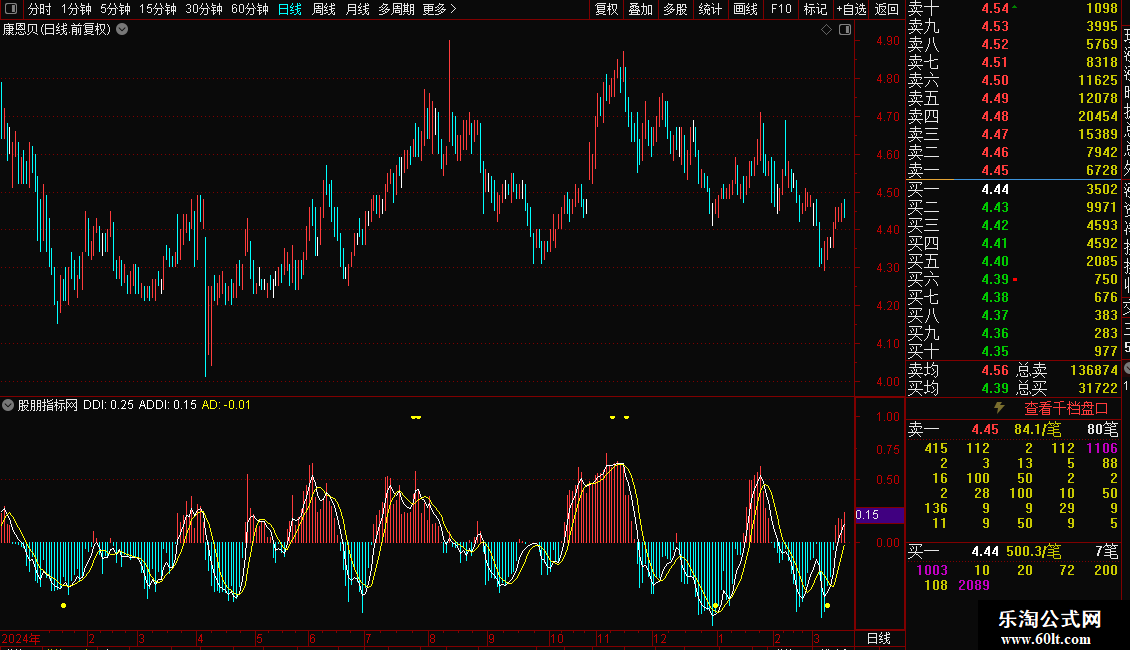This screenshot has height=650, width=1130.
Task: Select the 1分钟 period tab
Action: click(x=76, y=9)
